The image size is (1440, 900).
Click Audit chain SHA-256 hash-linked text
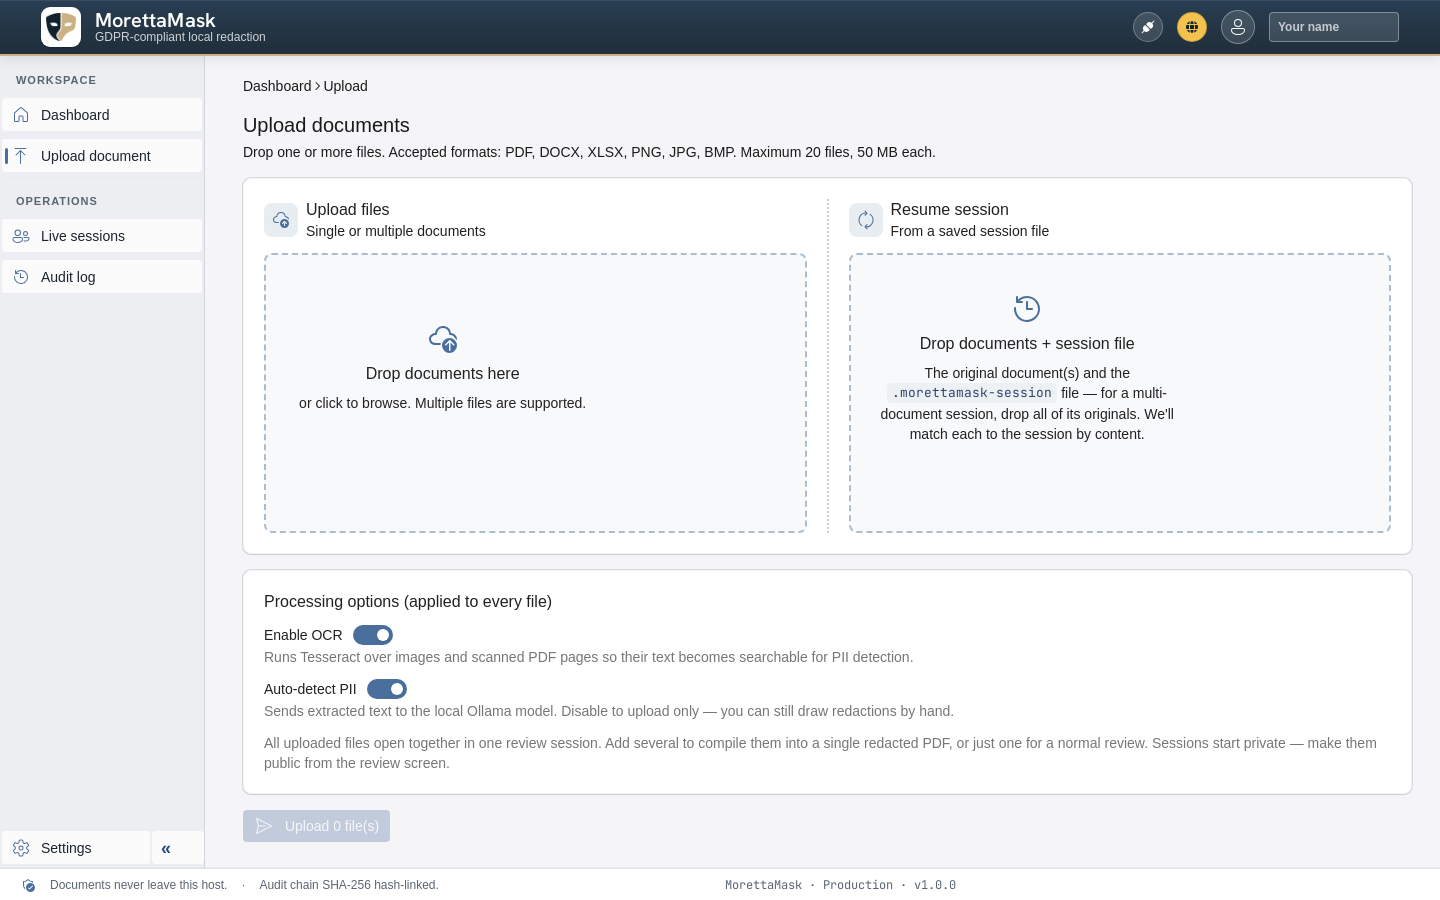tap(349, 885)
